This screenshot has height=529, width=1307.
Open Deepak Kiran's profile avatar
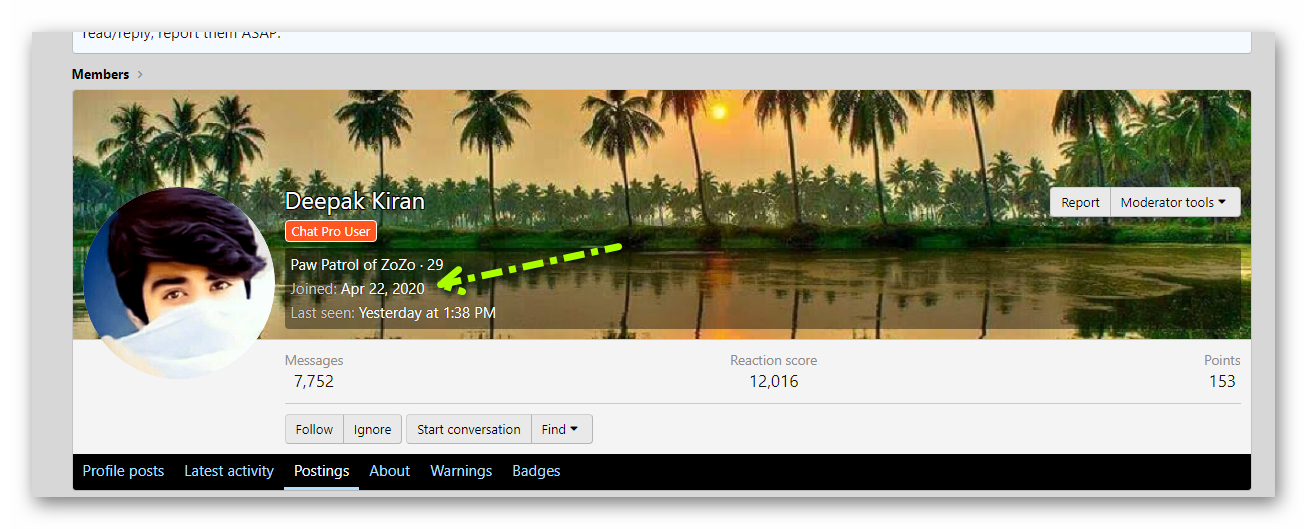(x=179, y=284)
